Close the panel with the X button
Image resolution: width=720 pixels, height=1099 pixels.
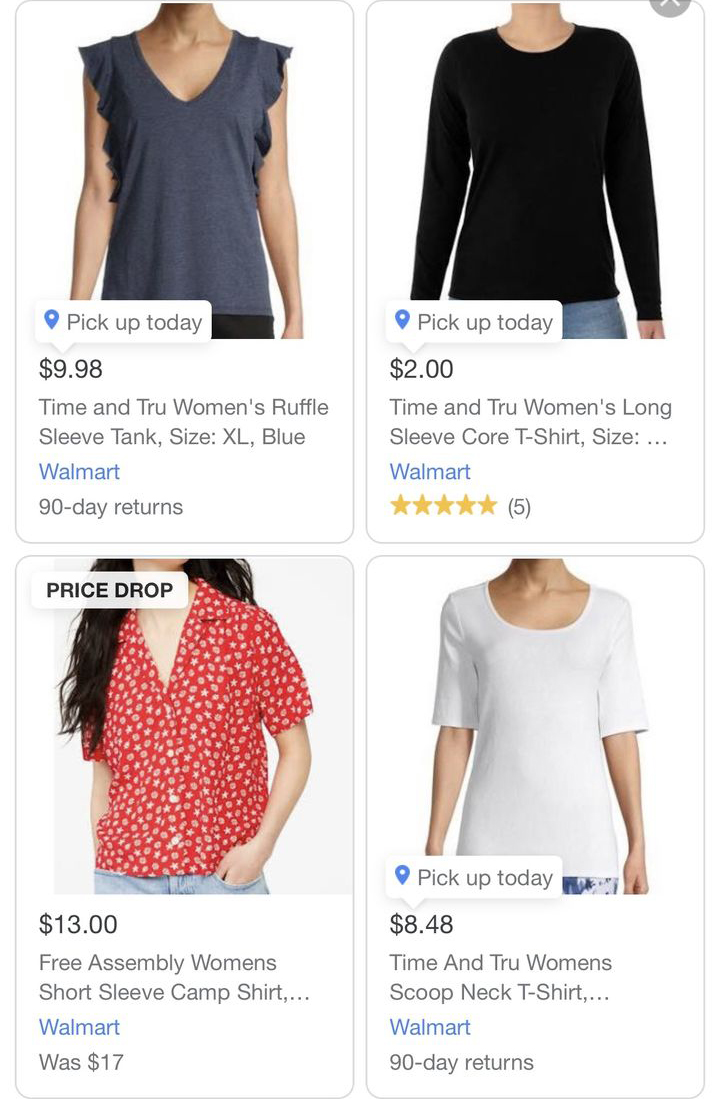pyautogui.click(x=670, y=4)
